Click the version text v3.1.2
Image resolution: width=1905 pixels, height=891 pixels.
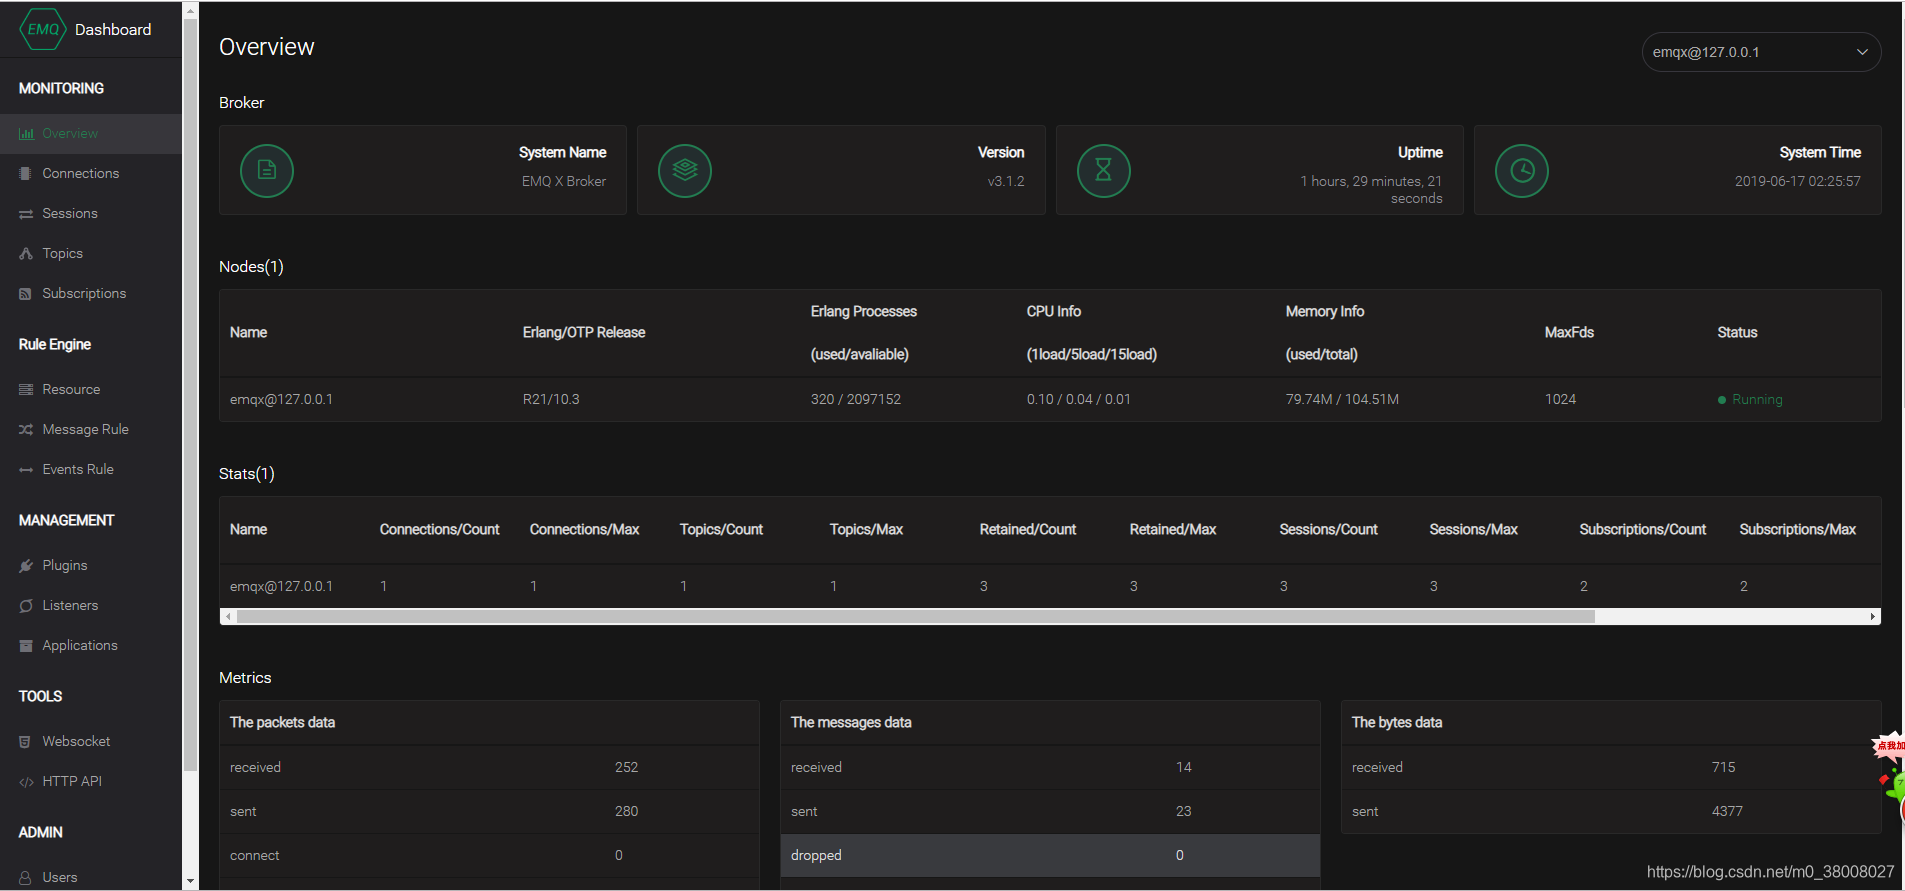(1006, 182)
